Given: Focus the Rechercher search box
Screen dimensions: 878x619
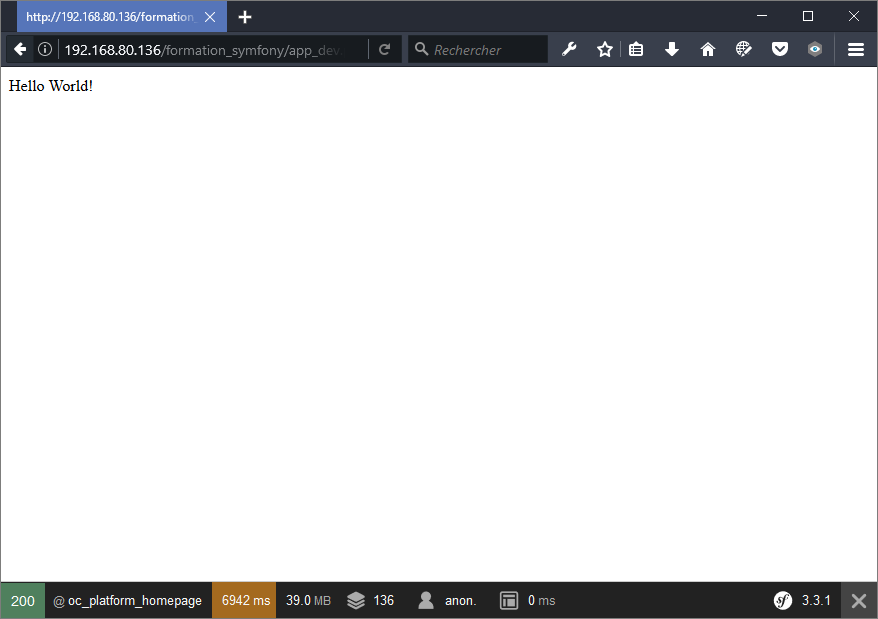Looking at the screenshot, I should [x=478, y=50].
